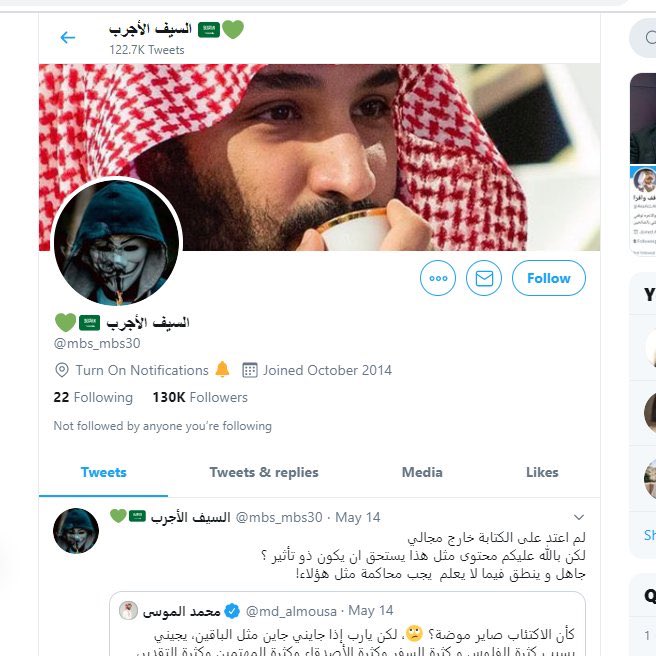Click the calendar icon by Joined date
This screenshot has width=656, height=656.
click(x=250, y=370)
